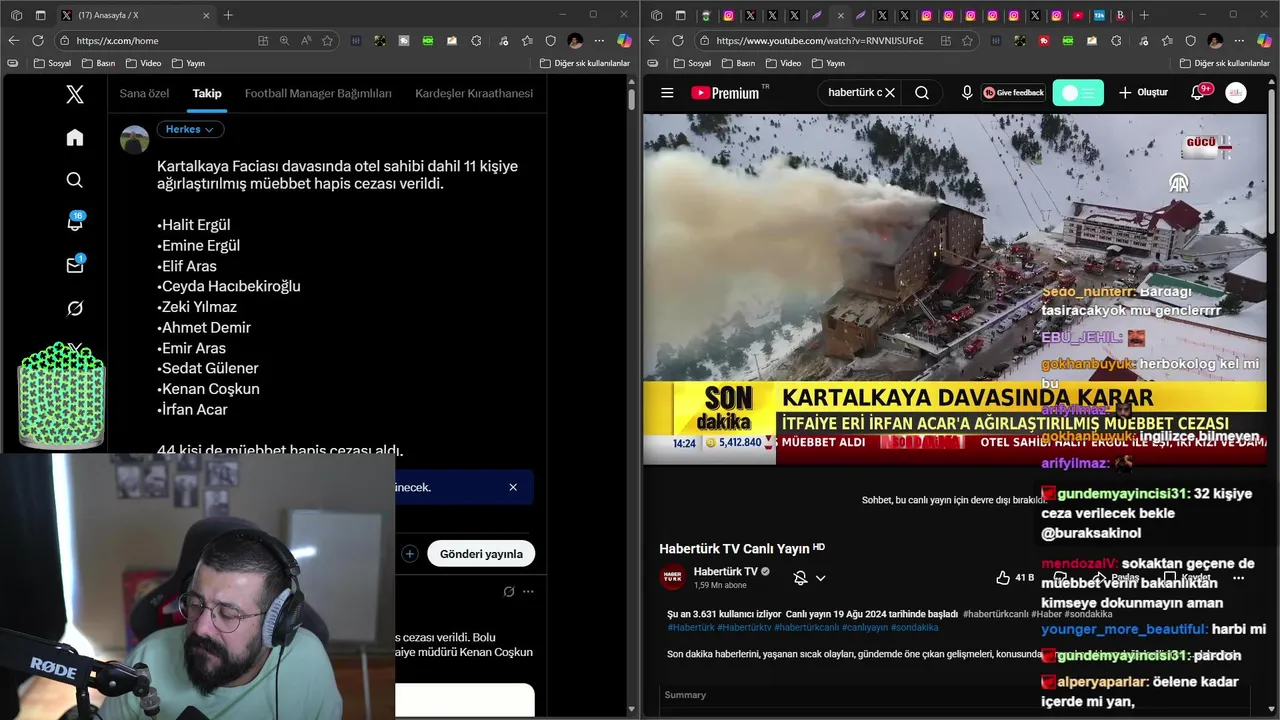Favorite this page via star in X address bar
The image size is (1280, 720).
click(x=327, y=41)
